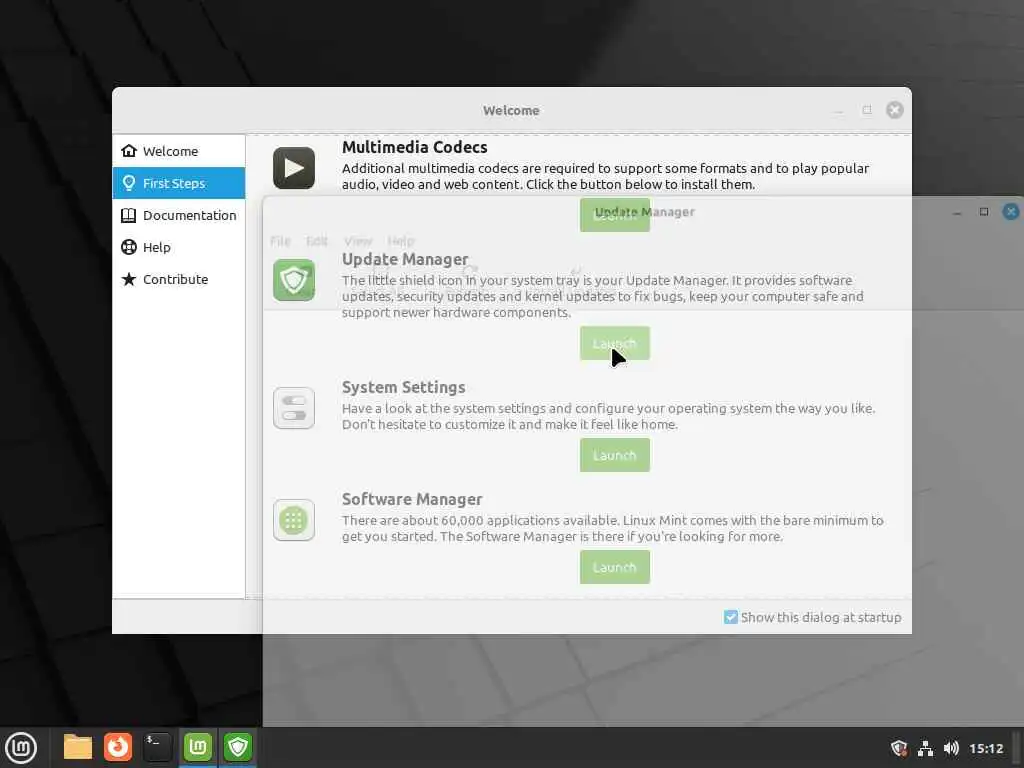Screen dimensions: 1024x768
Task: Open the Documentation section
Action: (x=178, y=215)
